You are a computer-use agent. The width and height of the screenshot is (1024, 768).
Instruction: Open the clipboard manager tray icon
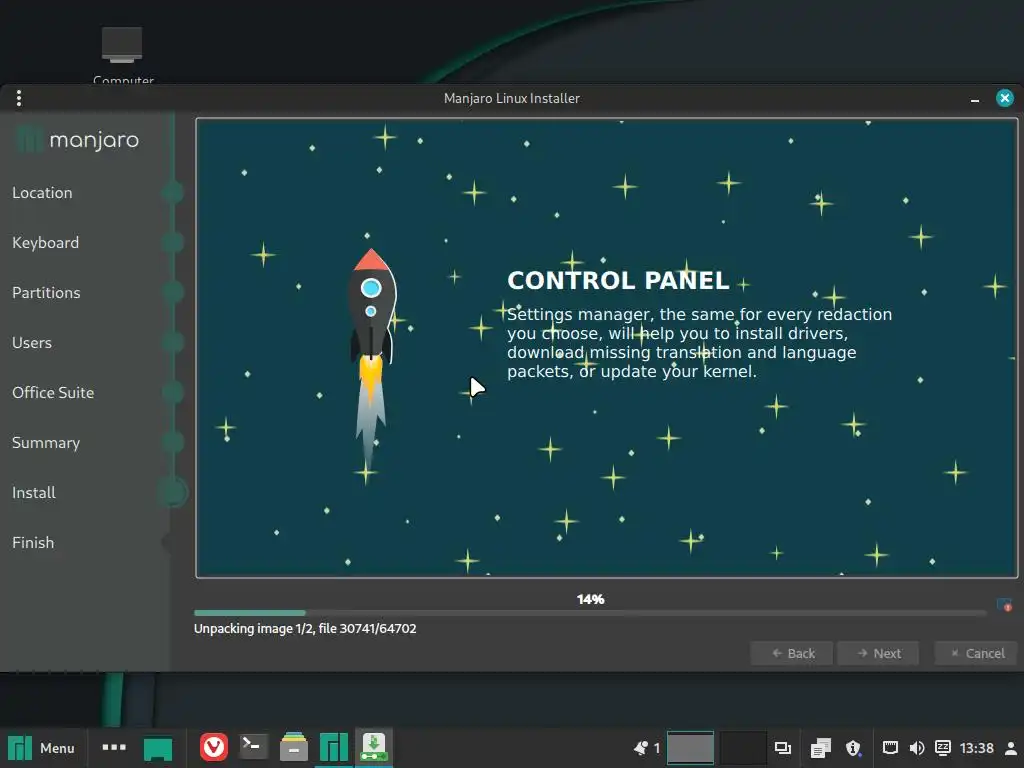(x=820, y=748)
